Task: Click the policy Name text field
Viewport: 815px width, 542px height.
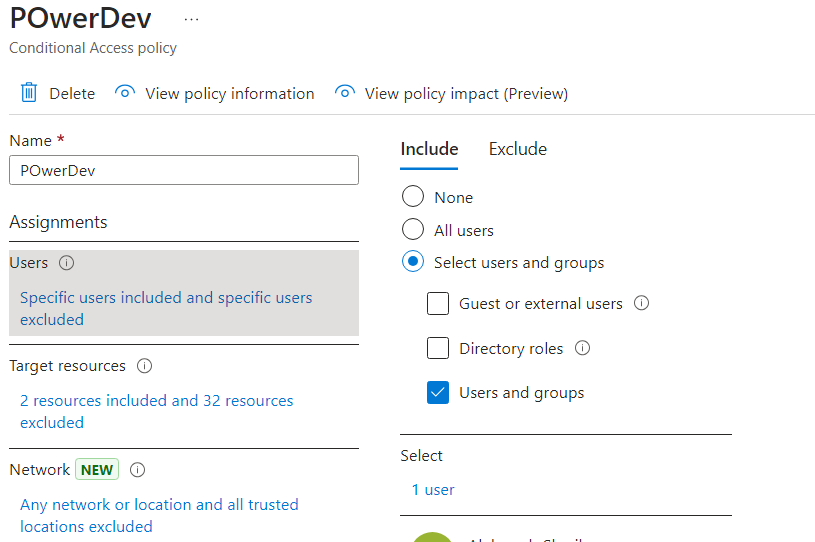Action: (x=184, y=170)
